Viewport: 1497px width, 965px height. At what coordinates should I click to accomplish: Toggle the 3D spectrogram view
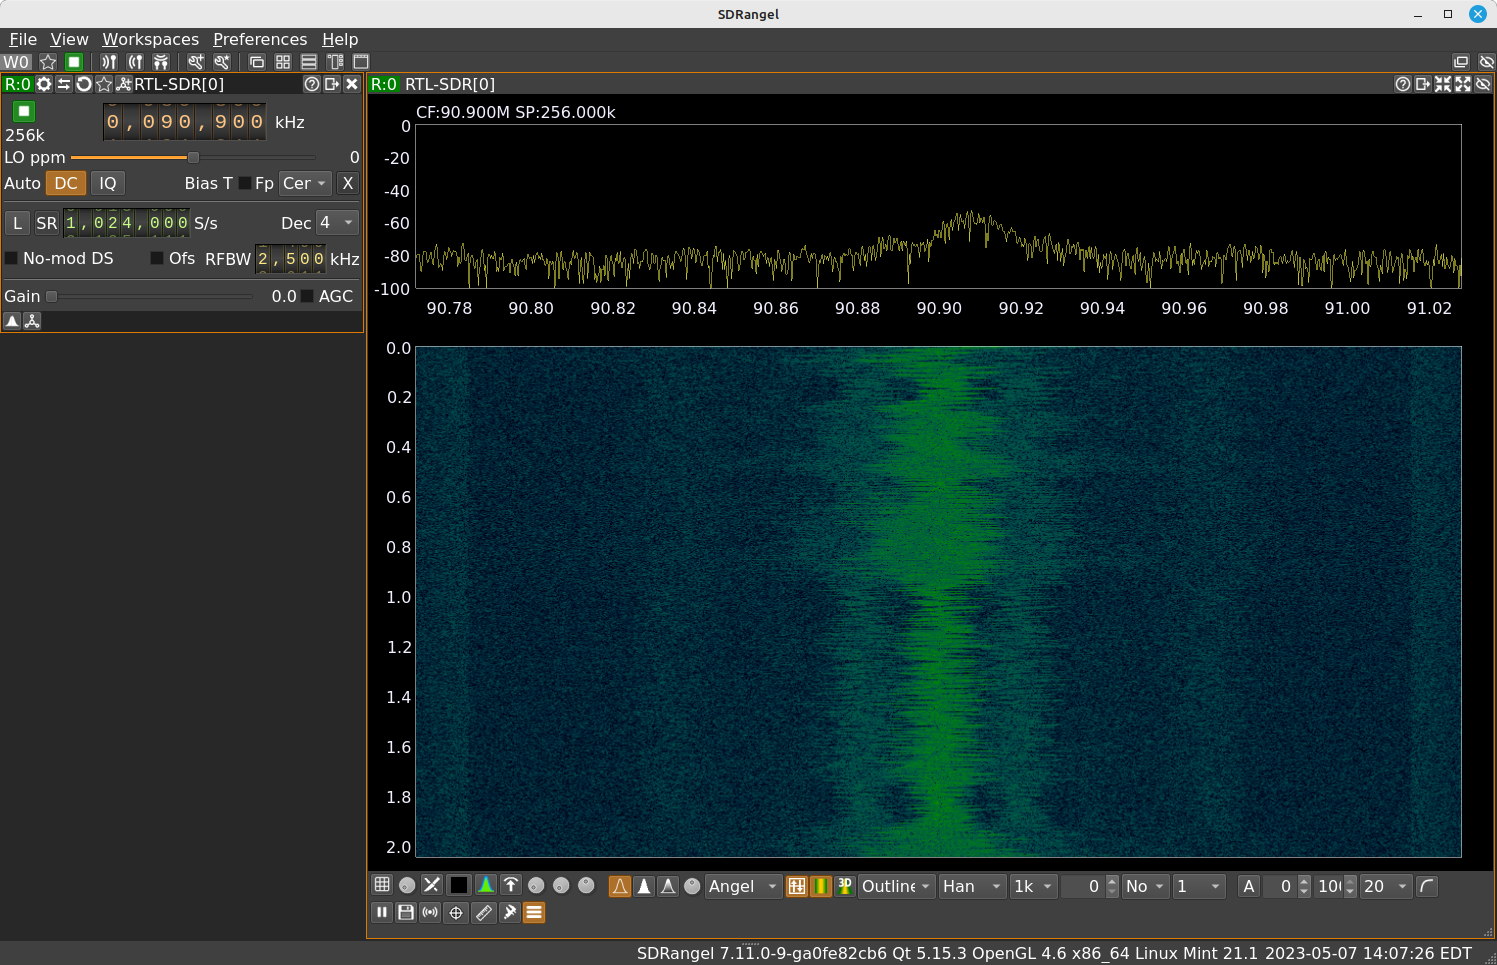(845, 886)
